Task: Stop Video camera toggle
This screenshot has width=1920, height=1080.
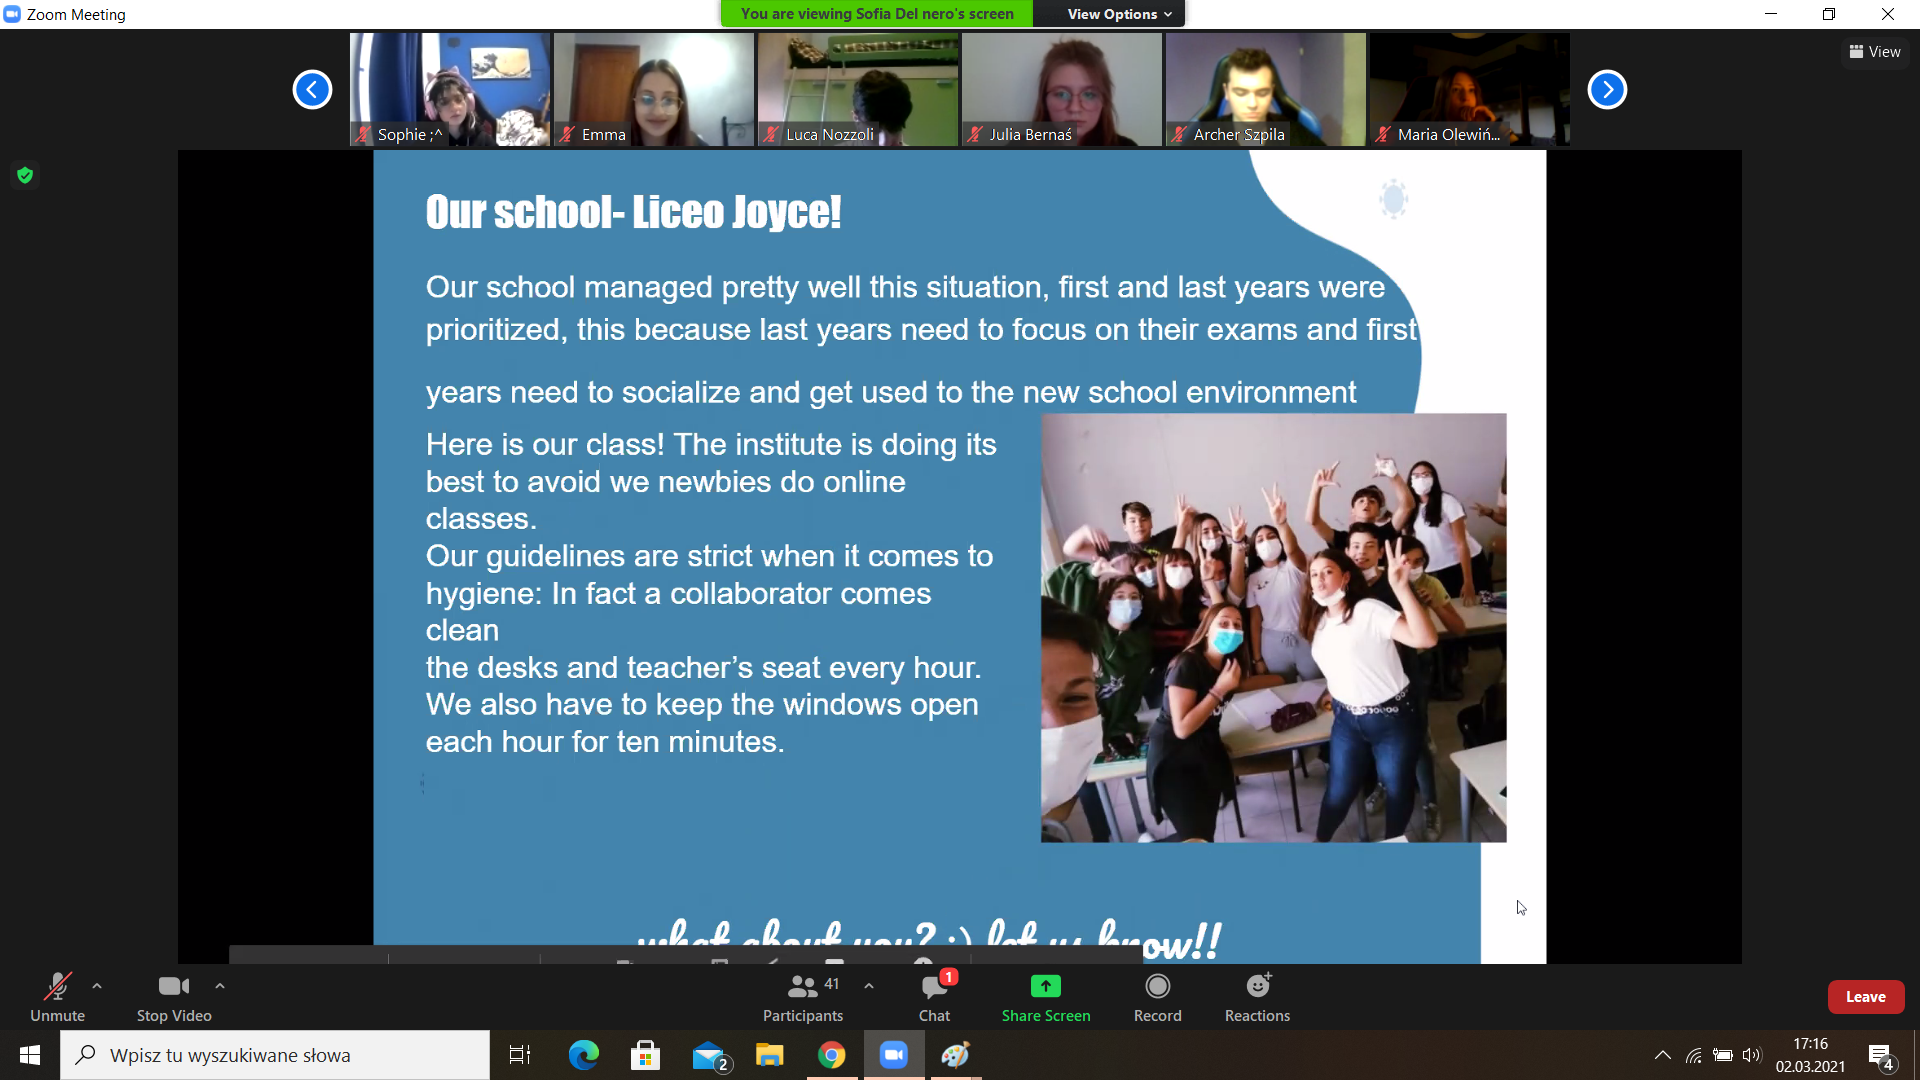Action: pos(174,997)
